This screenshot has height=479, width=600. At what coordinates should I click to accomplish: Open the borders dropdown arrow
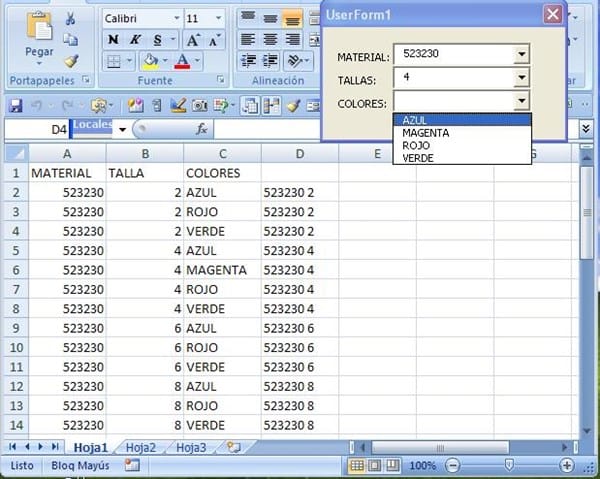point(129,60)
